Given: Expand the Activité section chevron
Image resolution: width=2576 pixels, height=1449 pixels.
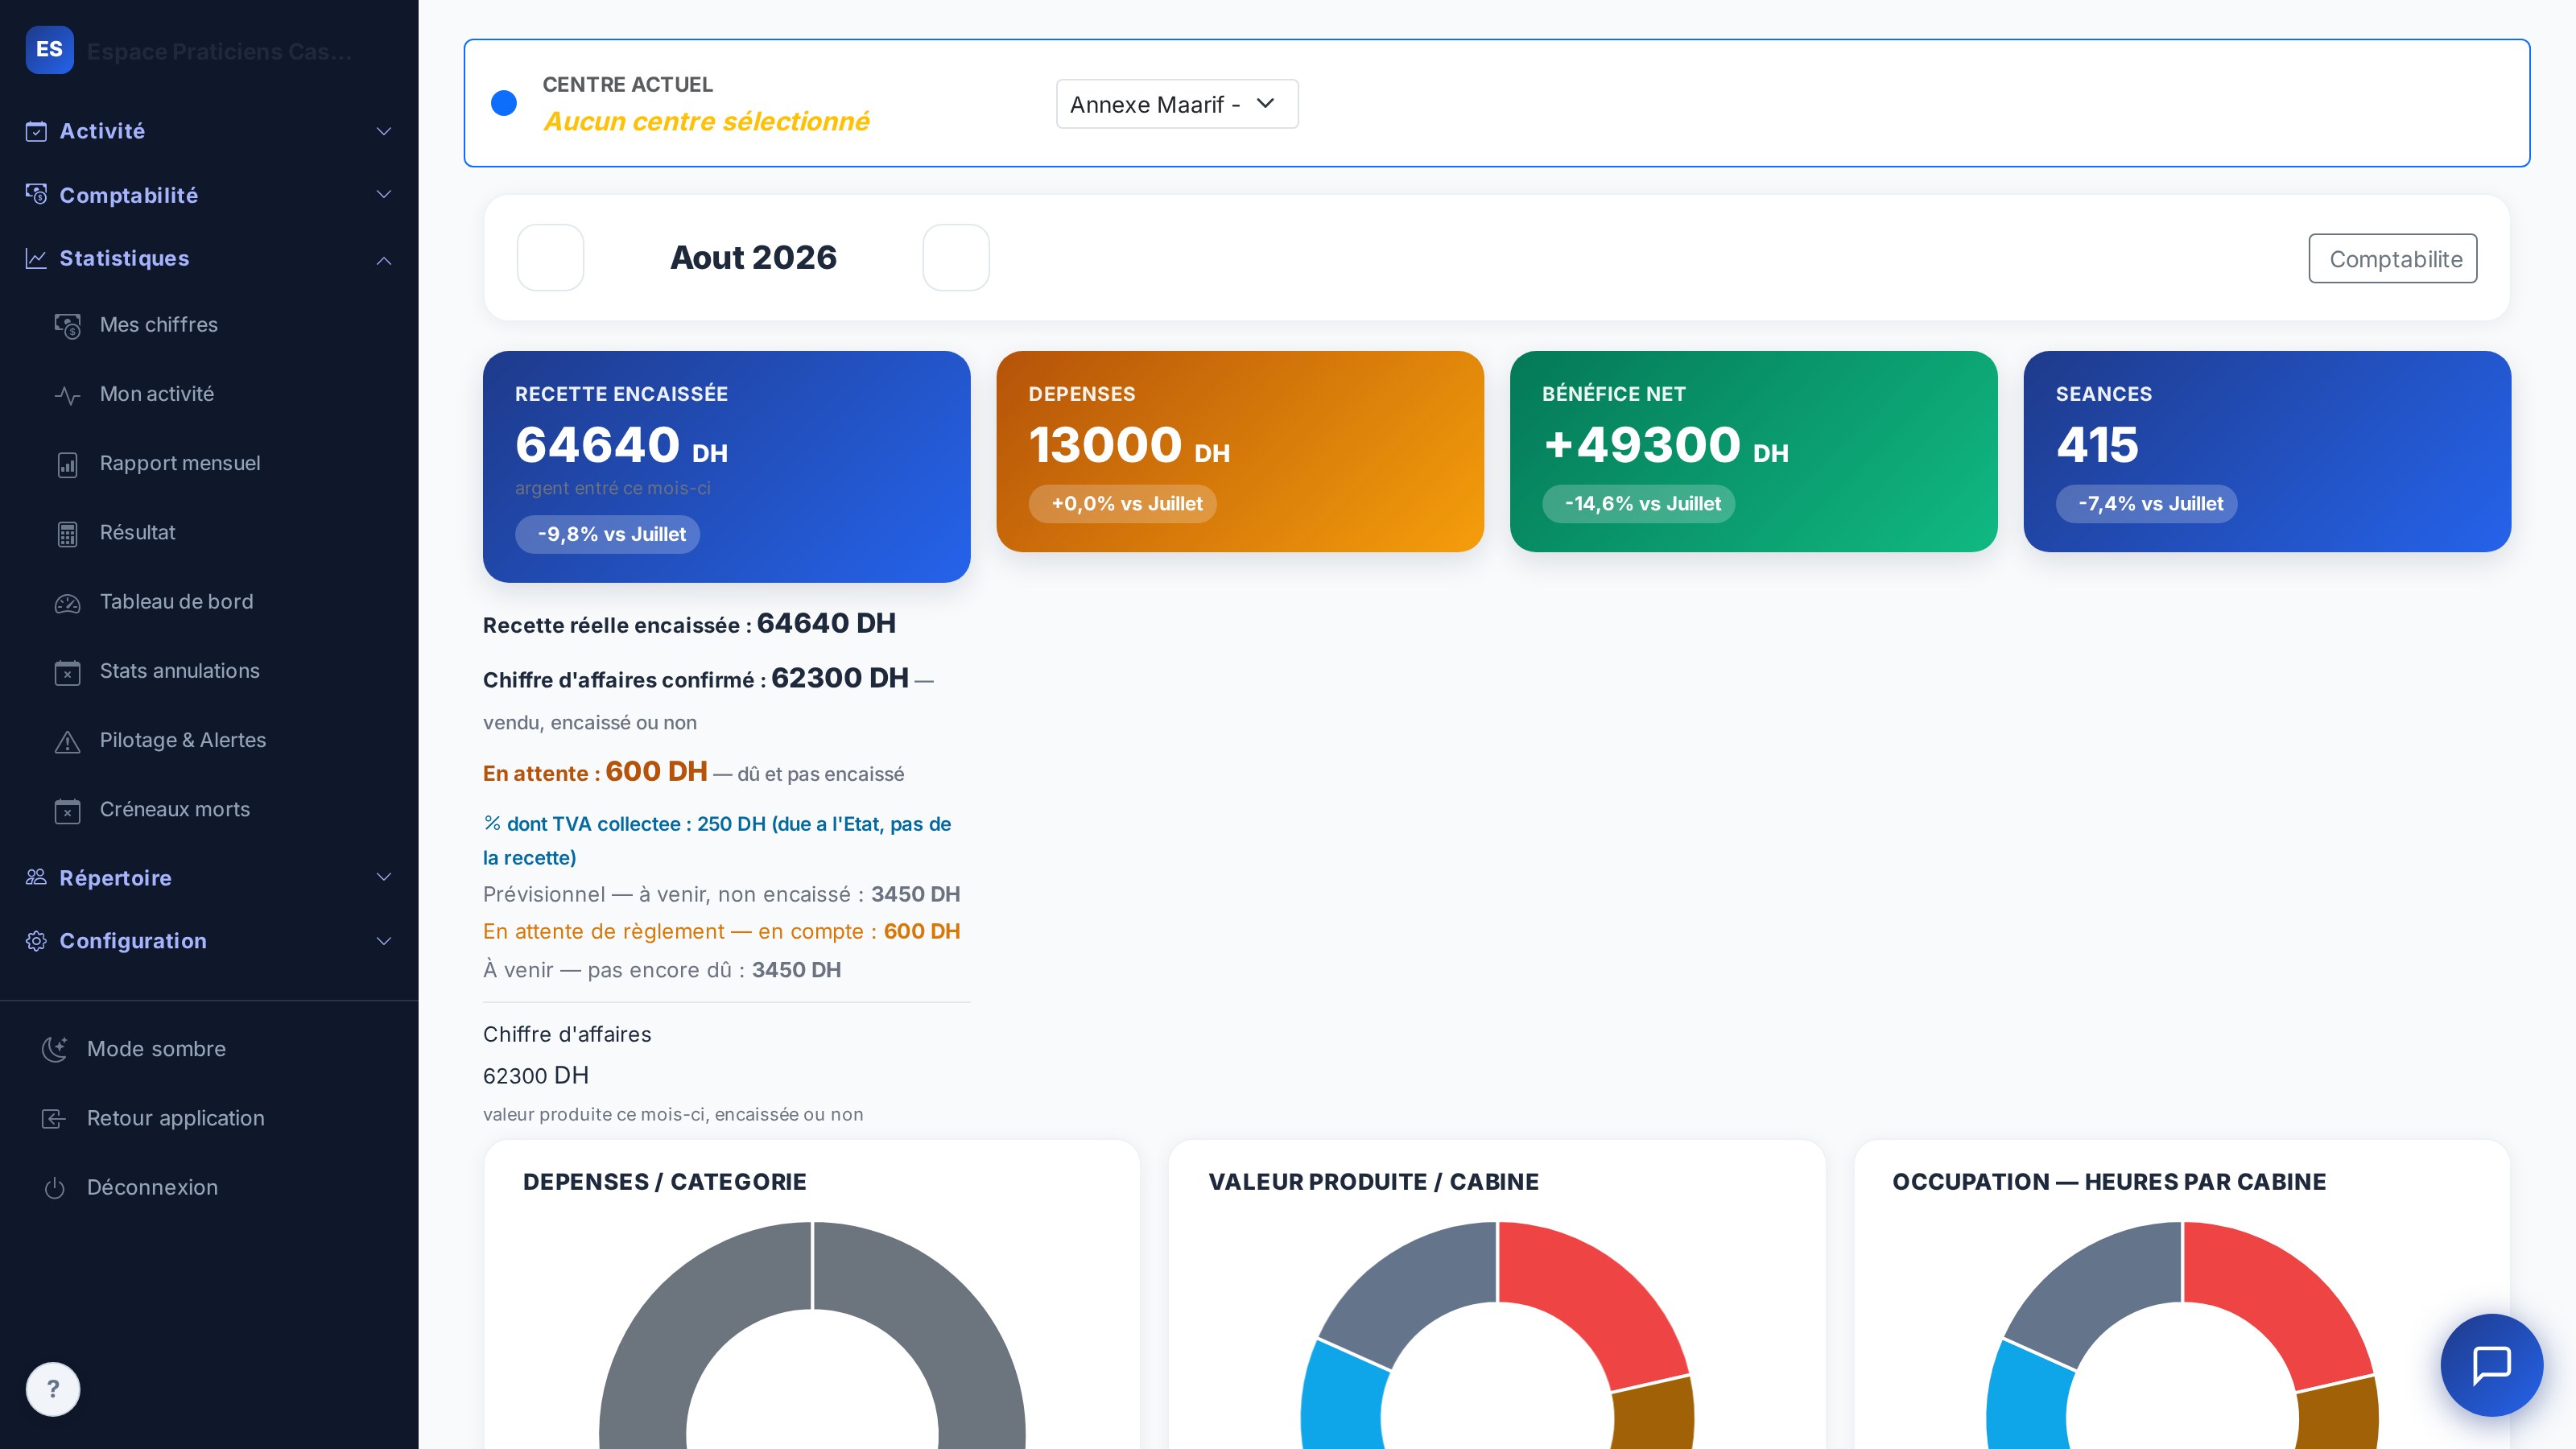Looking at the screenshot, I should coord(383,131).
